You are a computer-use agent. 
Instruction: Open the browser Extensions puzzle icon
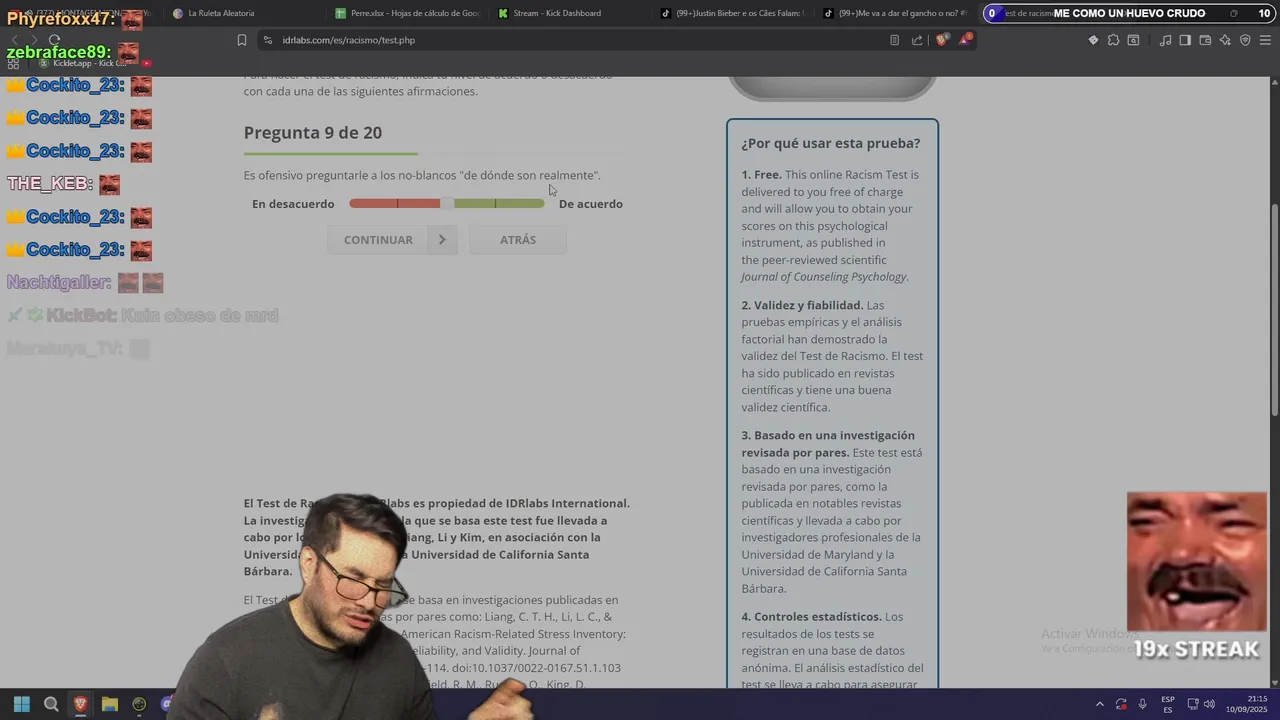click(x=1113, y=40)
